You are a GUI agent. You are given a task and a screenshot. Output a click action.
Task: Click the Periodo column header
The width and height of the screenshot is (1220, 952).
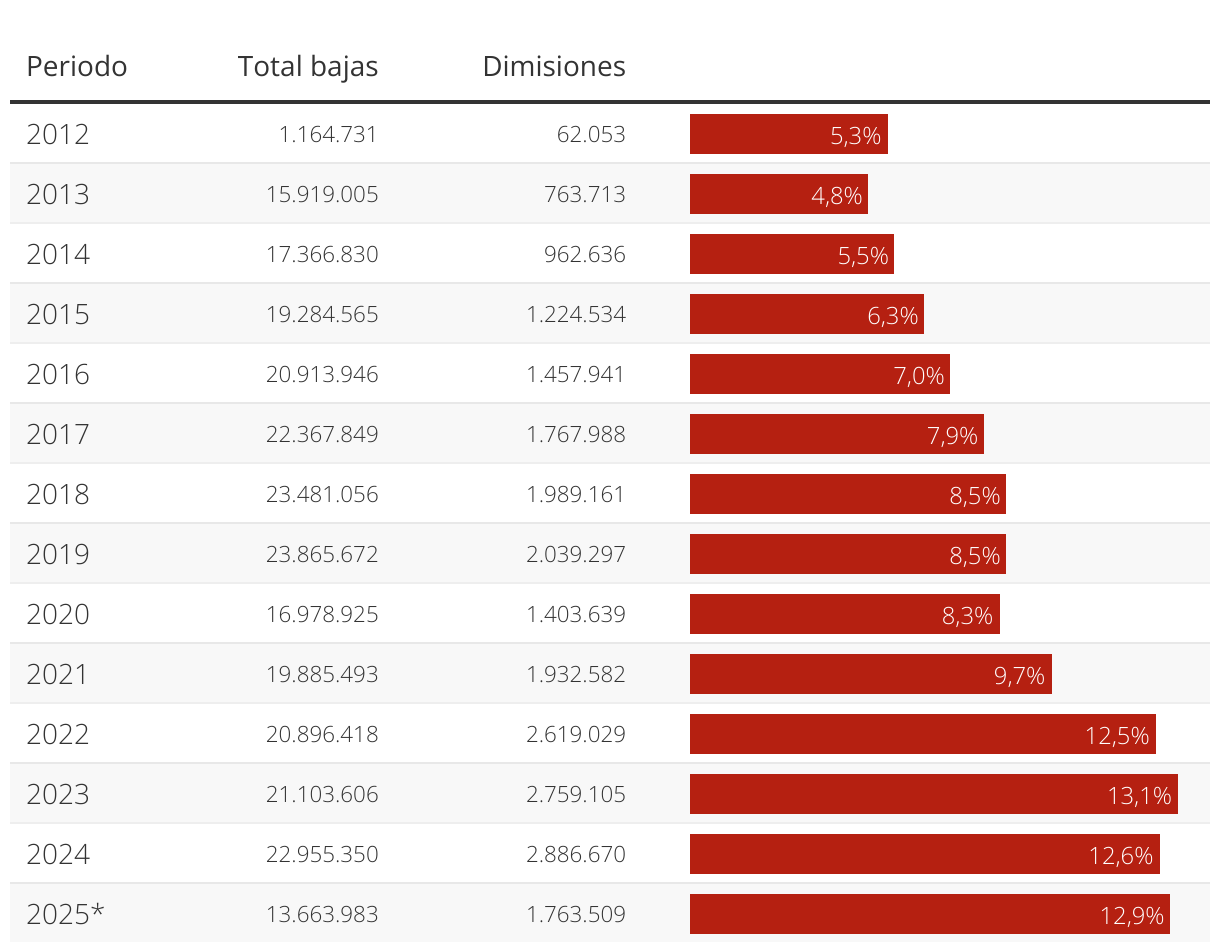(77, 67)
